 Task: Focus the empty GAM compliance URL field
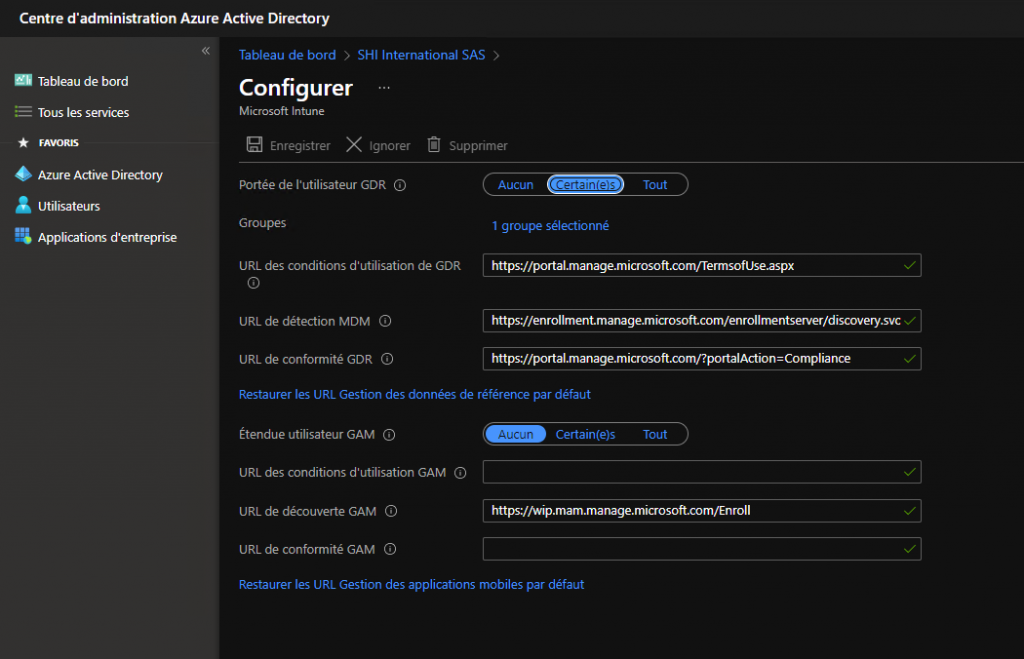pos(702,549)
